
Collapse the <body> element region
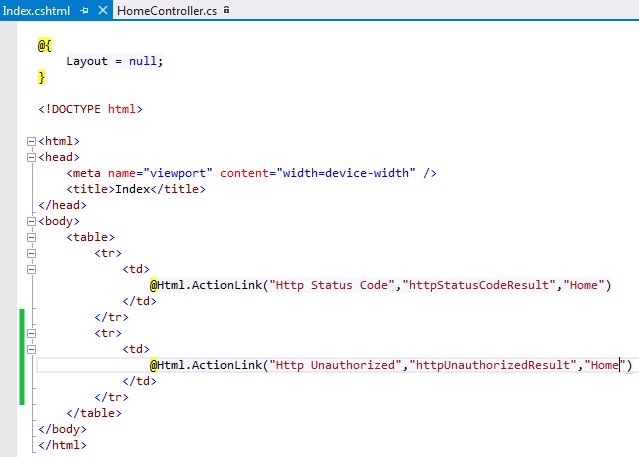[x=31, y=221]
